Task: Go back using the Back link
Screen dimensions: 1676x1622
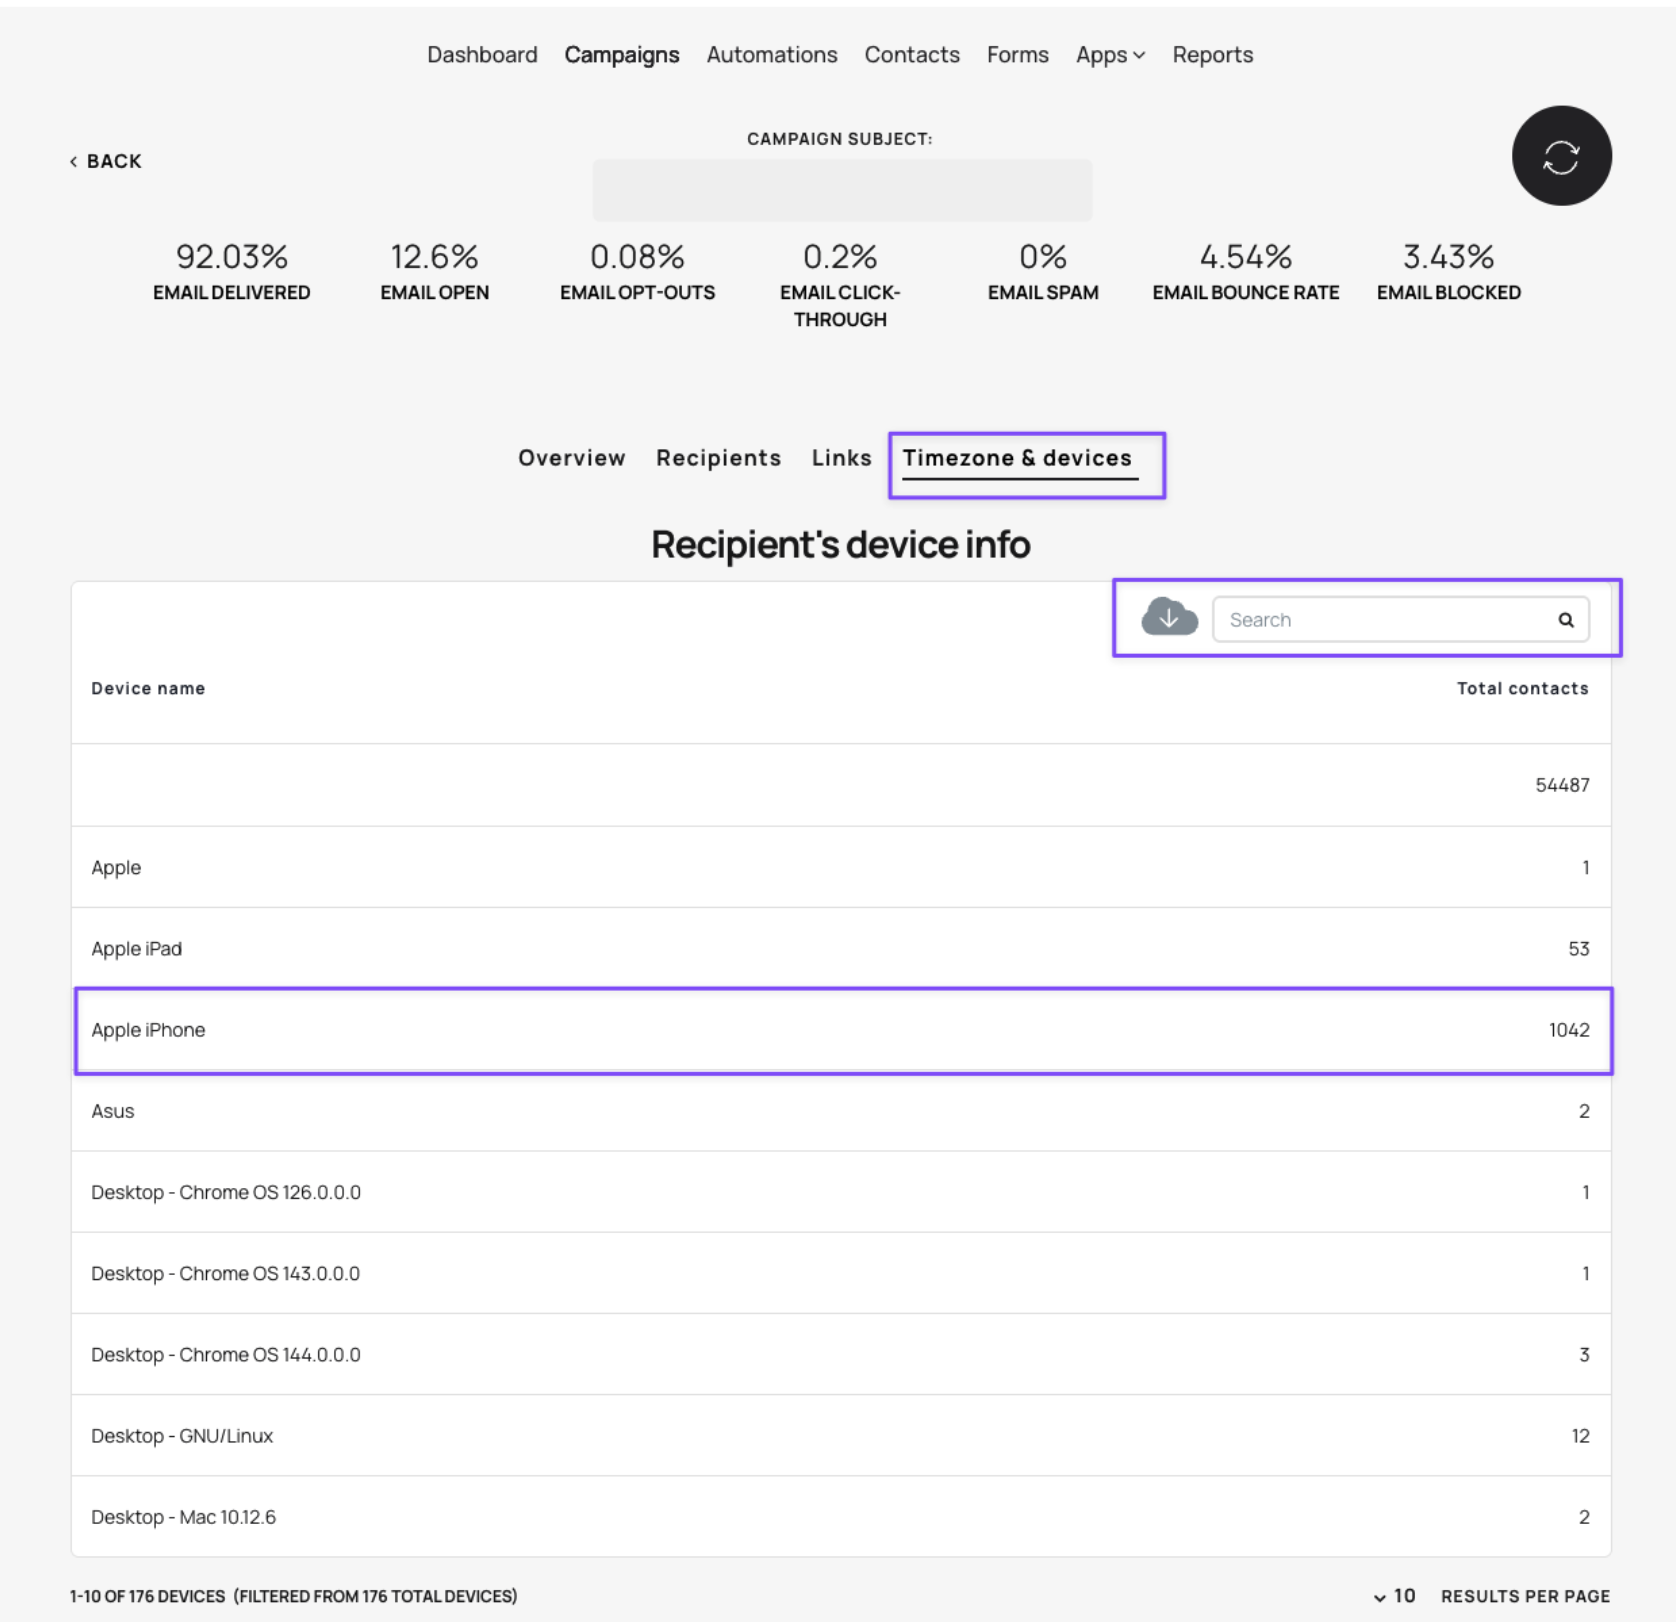Action: click(x=105, y=161)
